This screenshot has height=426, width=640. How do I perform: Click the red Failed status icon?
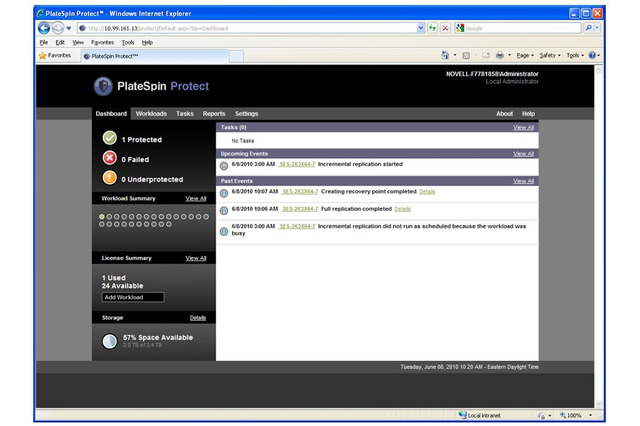click(x=109, y=158)
